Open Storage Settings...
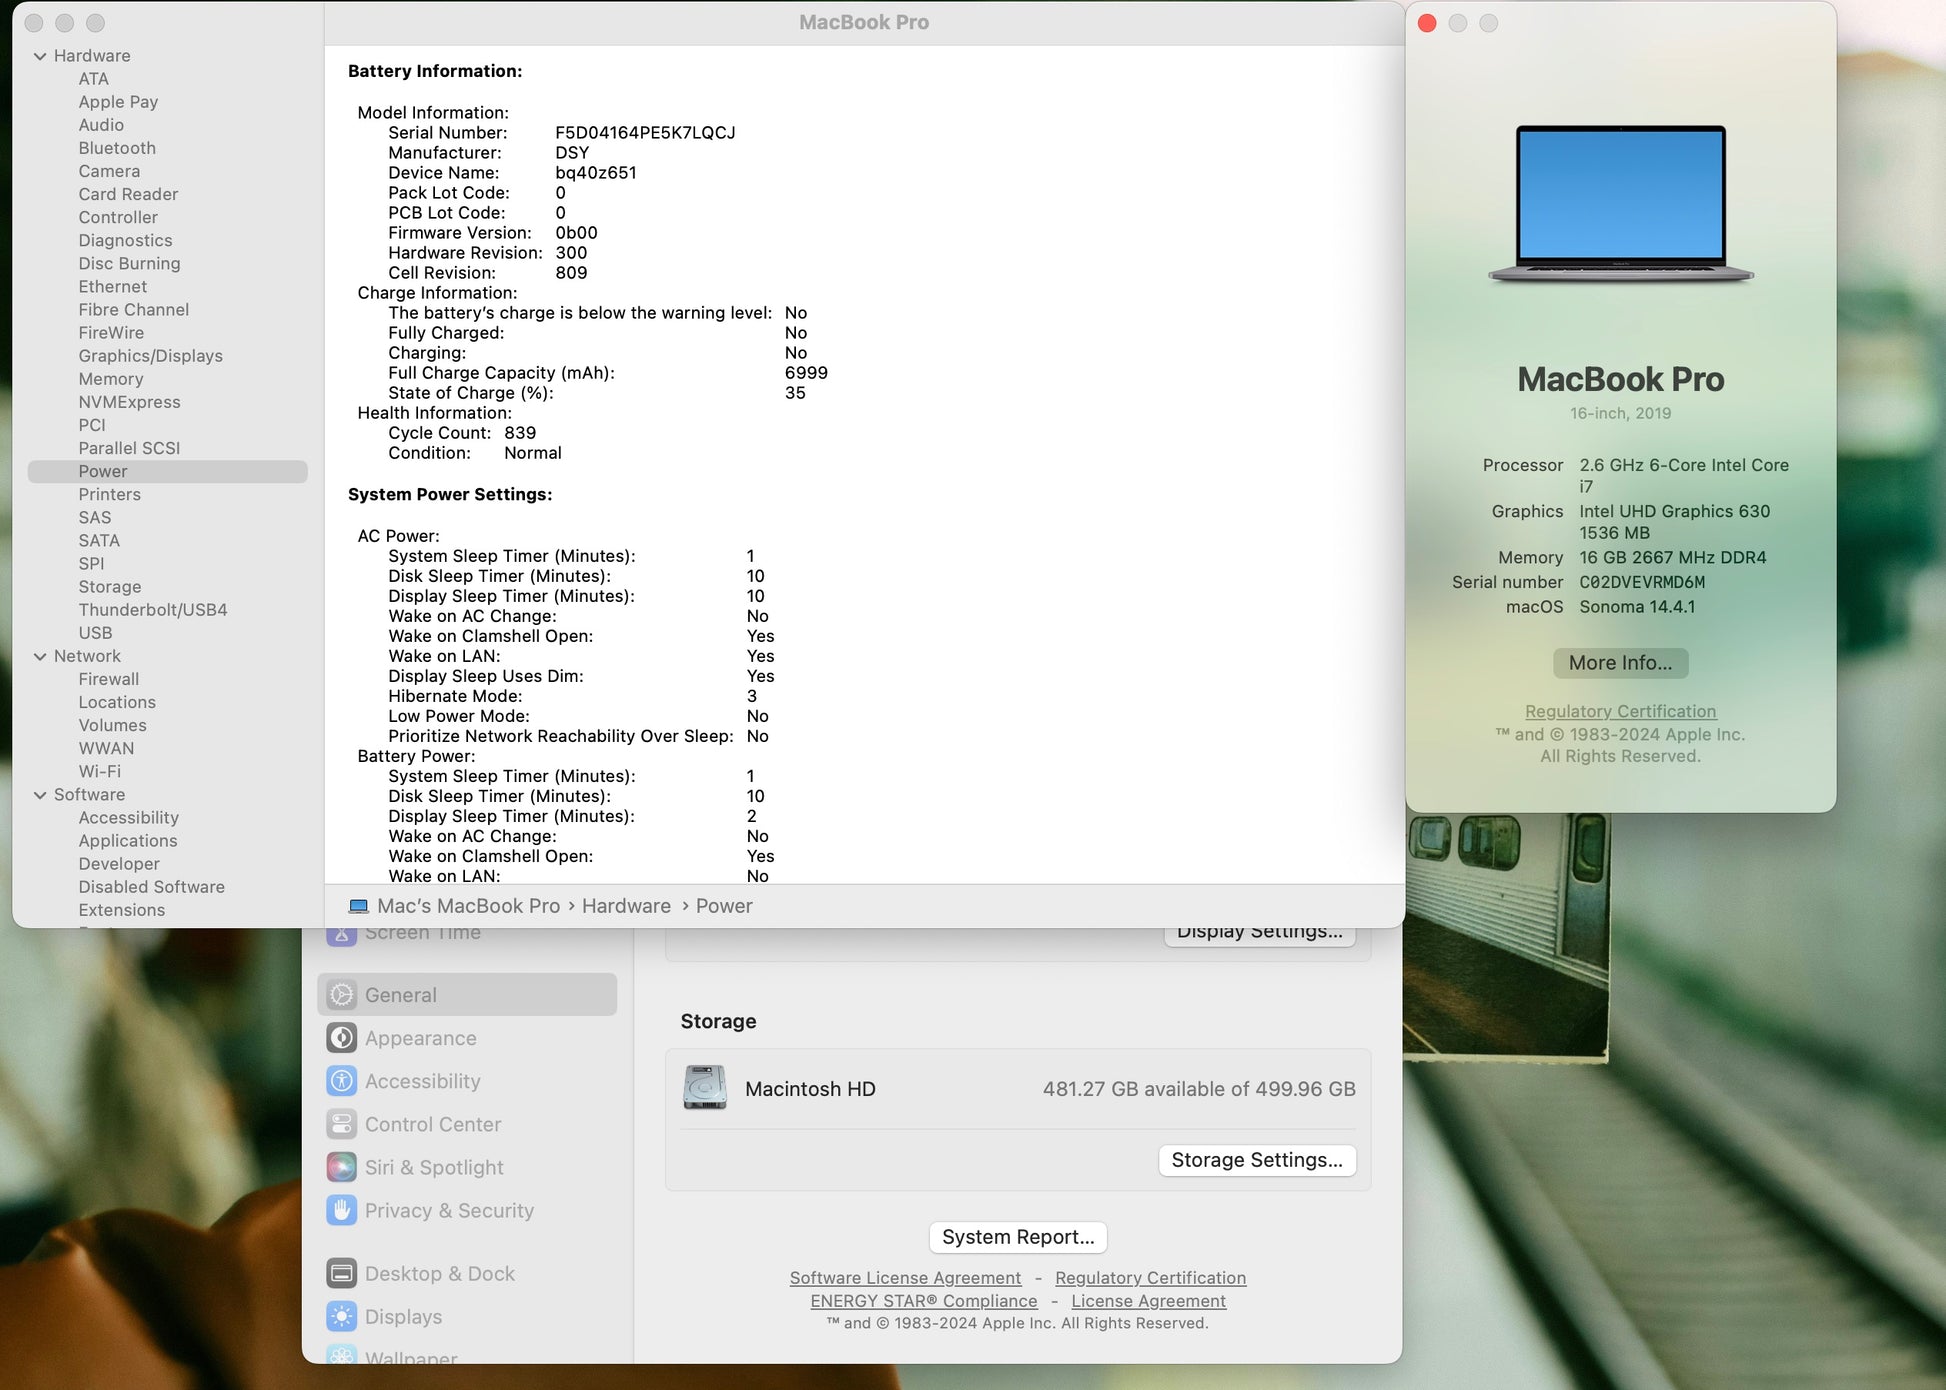The height and width of the screenshot is (1390, 1946). click(x=1256, y=1160)
